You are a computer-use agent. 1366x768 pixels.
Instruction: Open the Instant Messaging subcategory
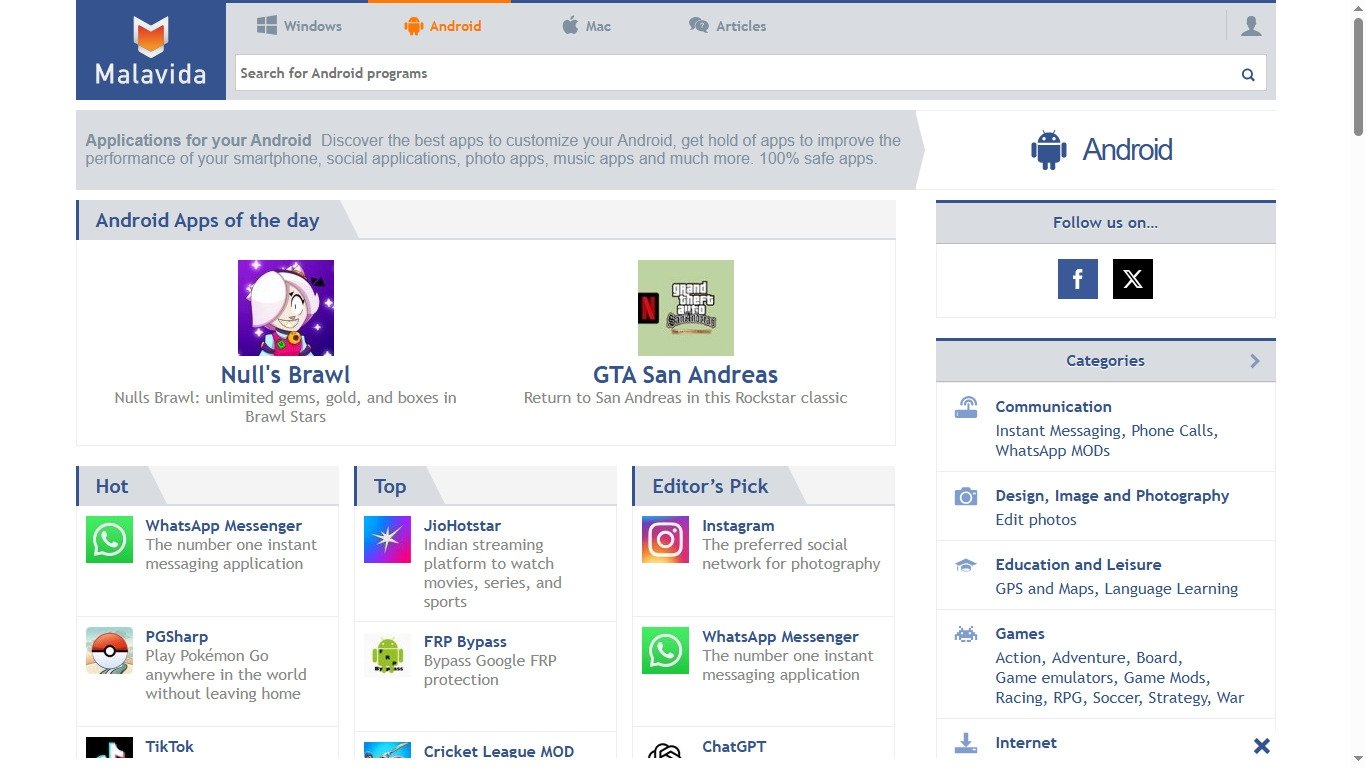coord(1059,431)
